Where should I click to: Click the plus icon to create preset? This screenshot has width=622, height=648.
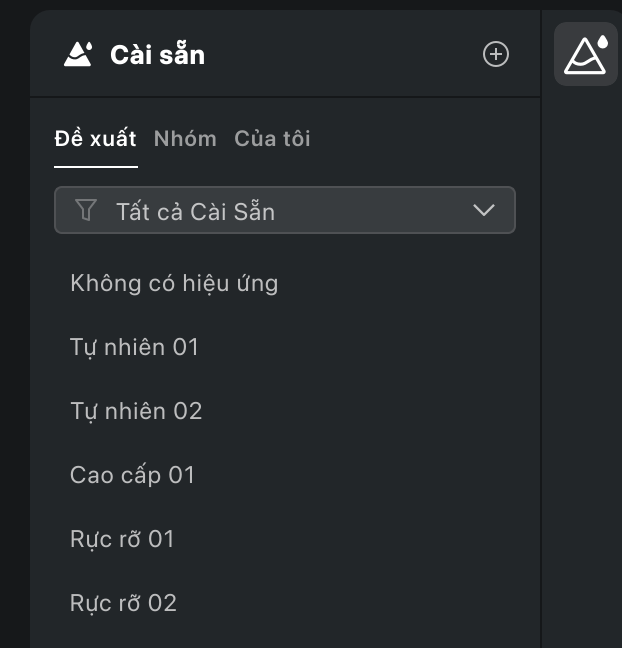click(x=496, y=54)
